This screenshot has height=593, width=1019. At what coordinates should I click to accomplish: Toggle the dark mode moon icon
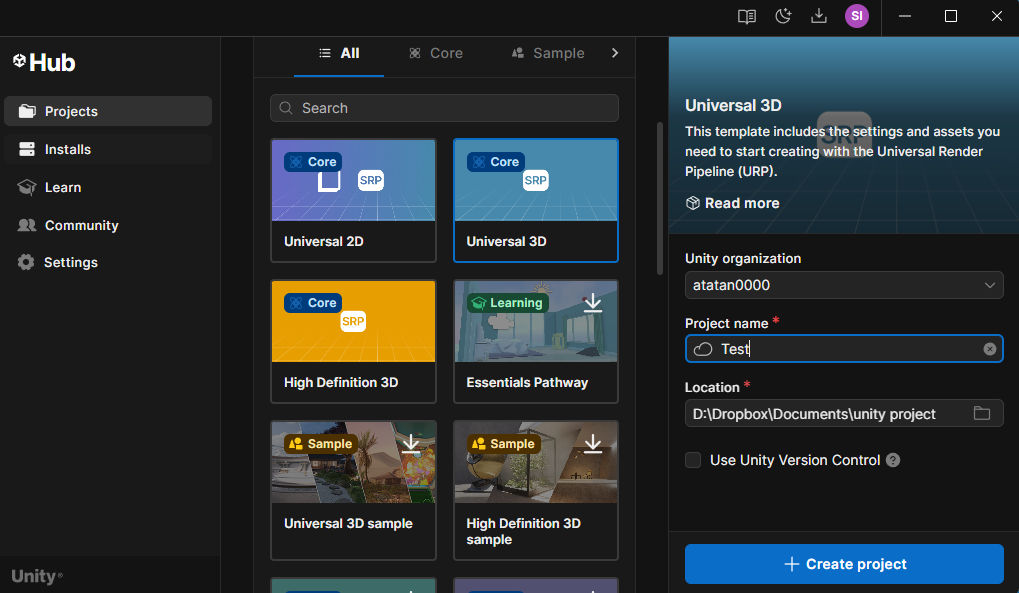[783, 16]
